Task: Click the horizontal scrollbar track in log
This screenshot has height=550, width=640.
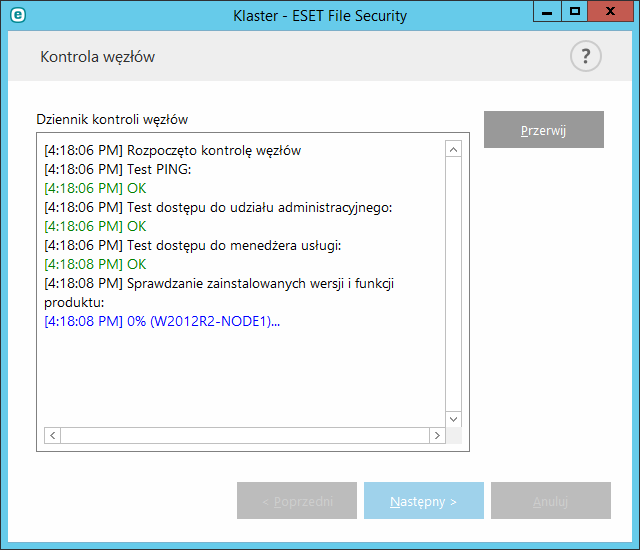Action: coord(245,435)
